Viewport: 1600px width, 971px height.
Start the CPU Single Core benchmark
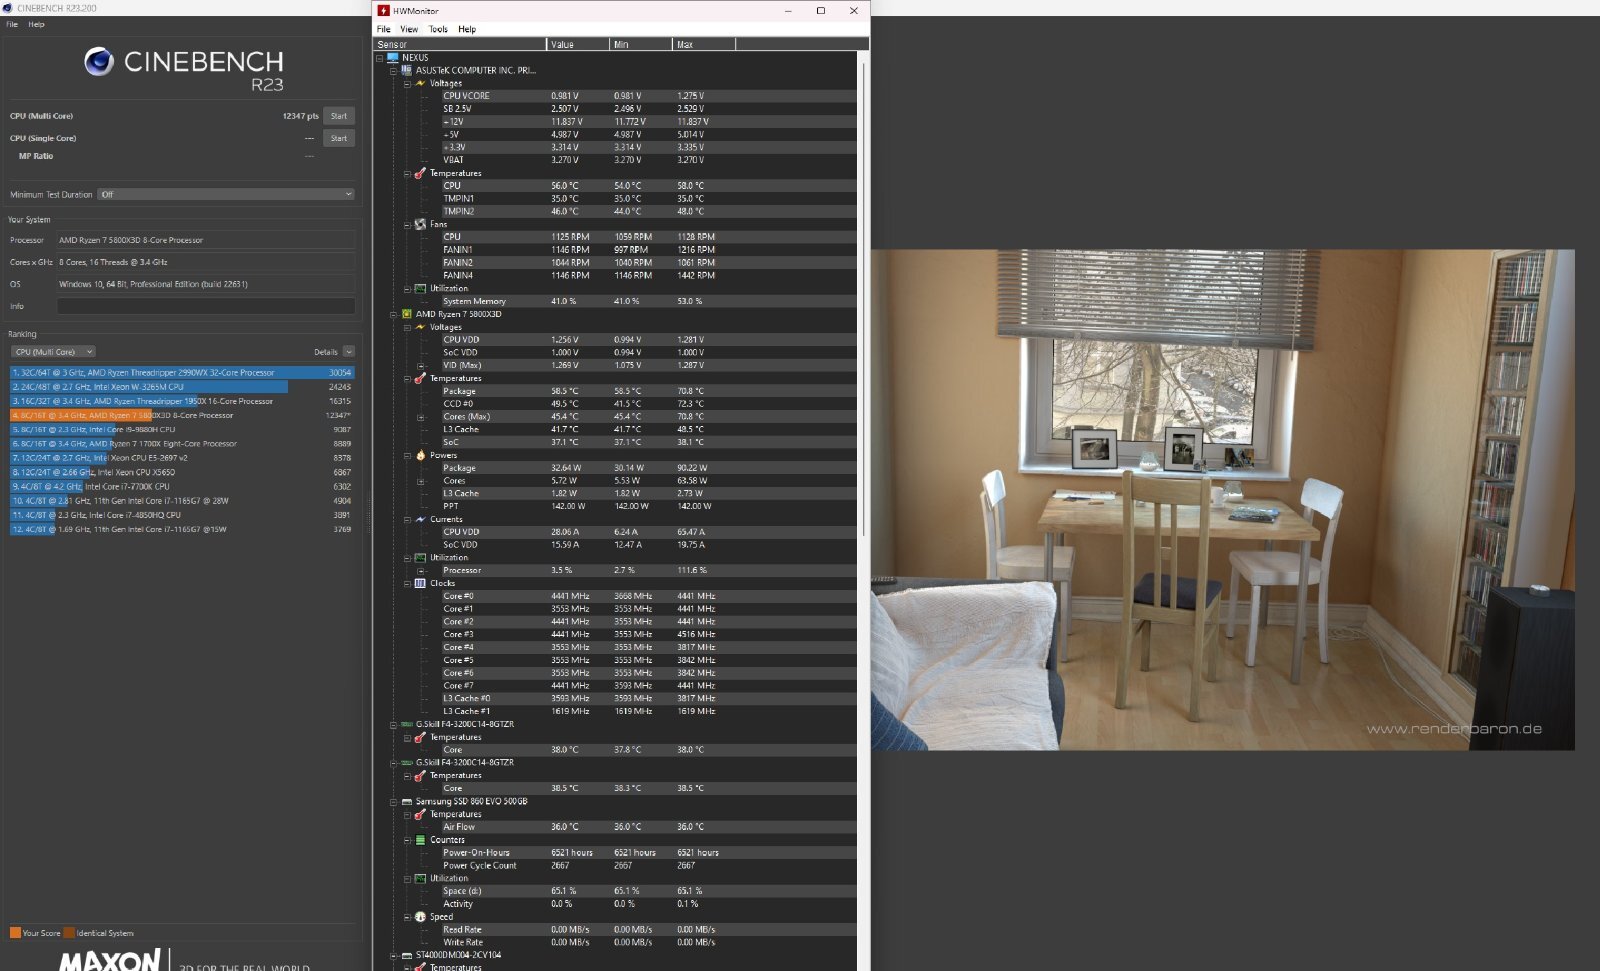(339, 138)
